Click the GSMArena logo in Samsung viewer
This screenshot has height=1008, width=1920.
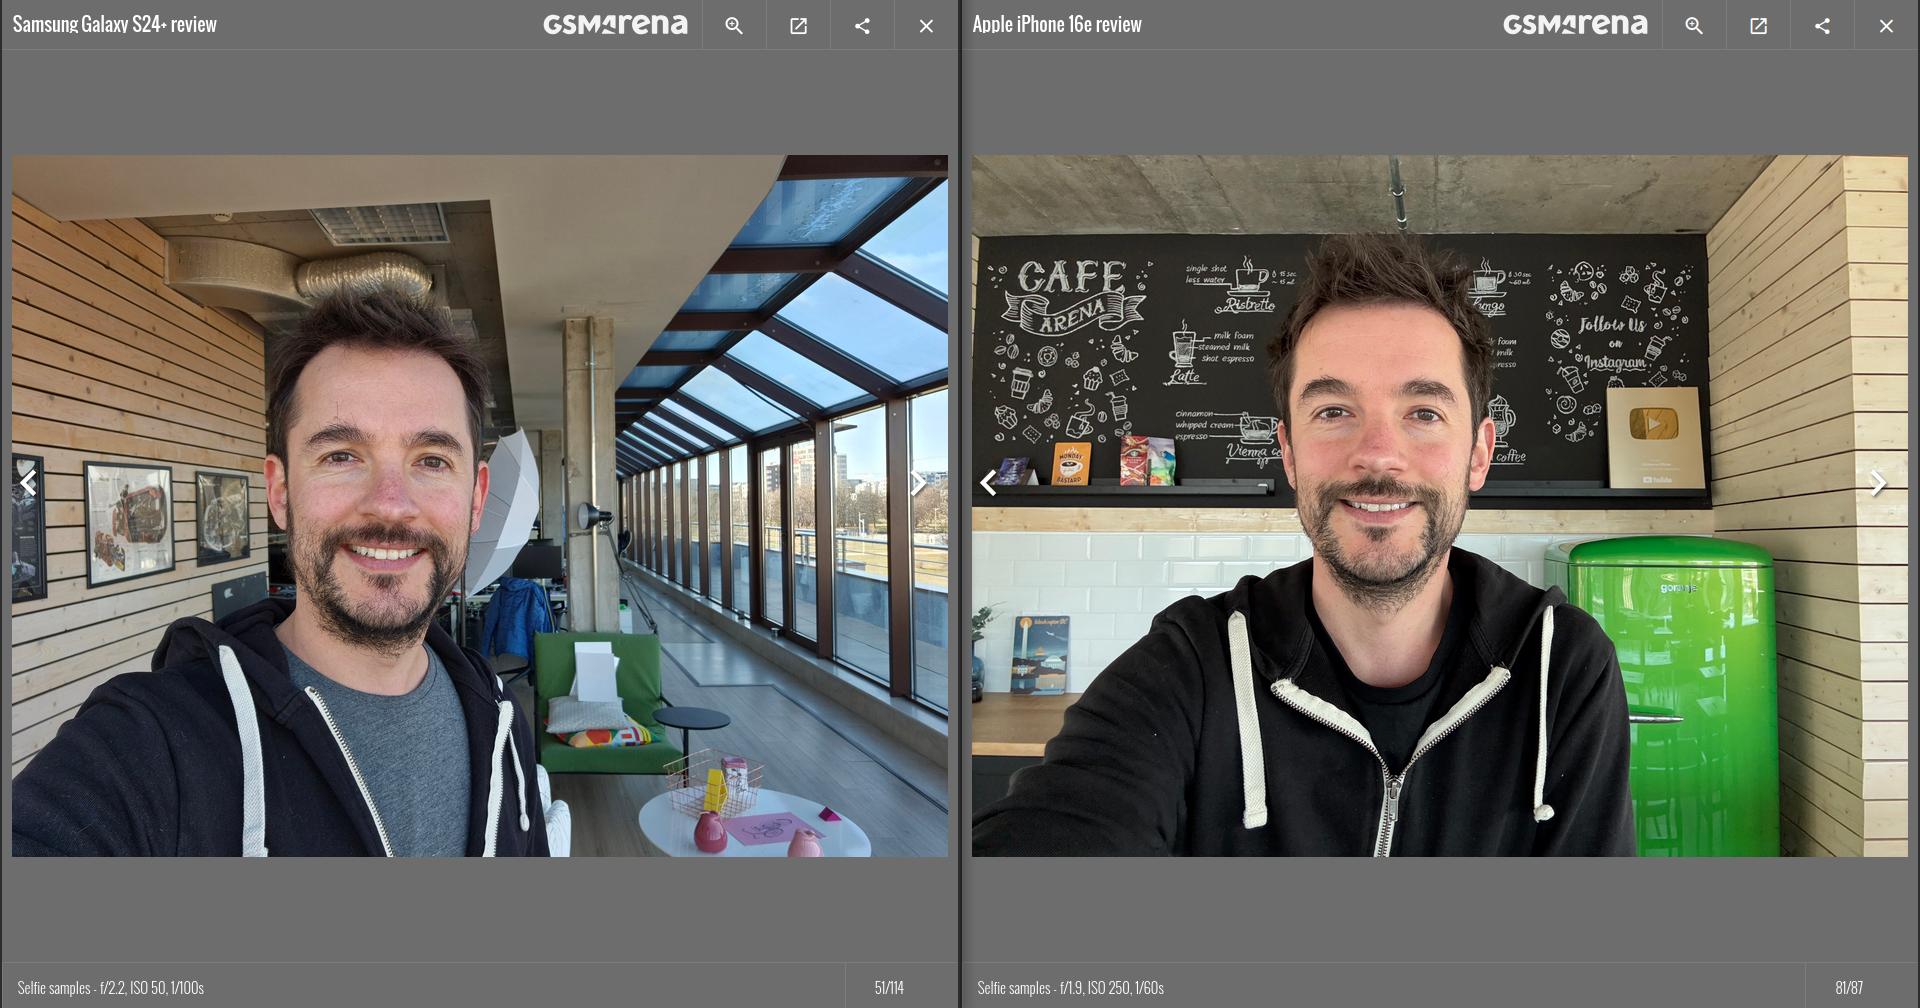615,25
